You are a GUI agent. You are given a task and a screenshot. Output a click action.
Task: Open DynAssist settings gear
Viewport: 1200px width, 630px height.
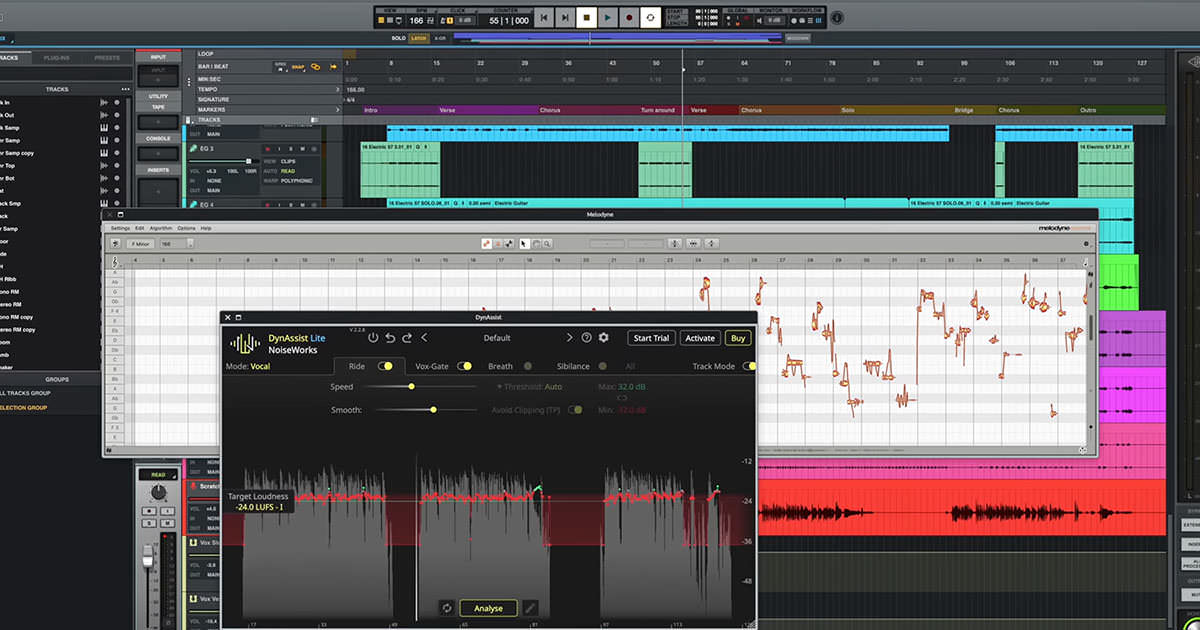[x=603, y=338]
